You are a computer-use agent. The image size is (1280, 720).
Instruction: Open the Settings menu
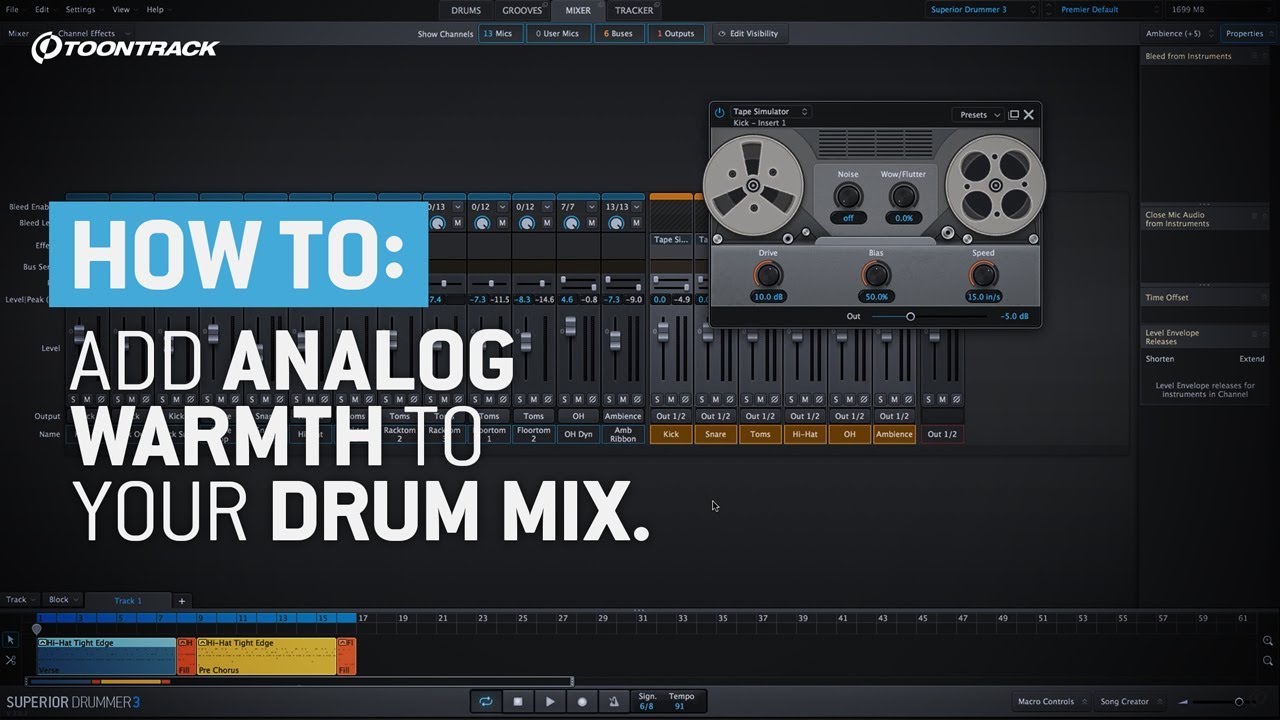[81, 10]
